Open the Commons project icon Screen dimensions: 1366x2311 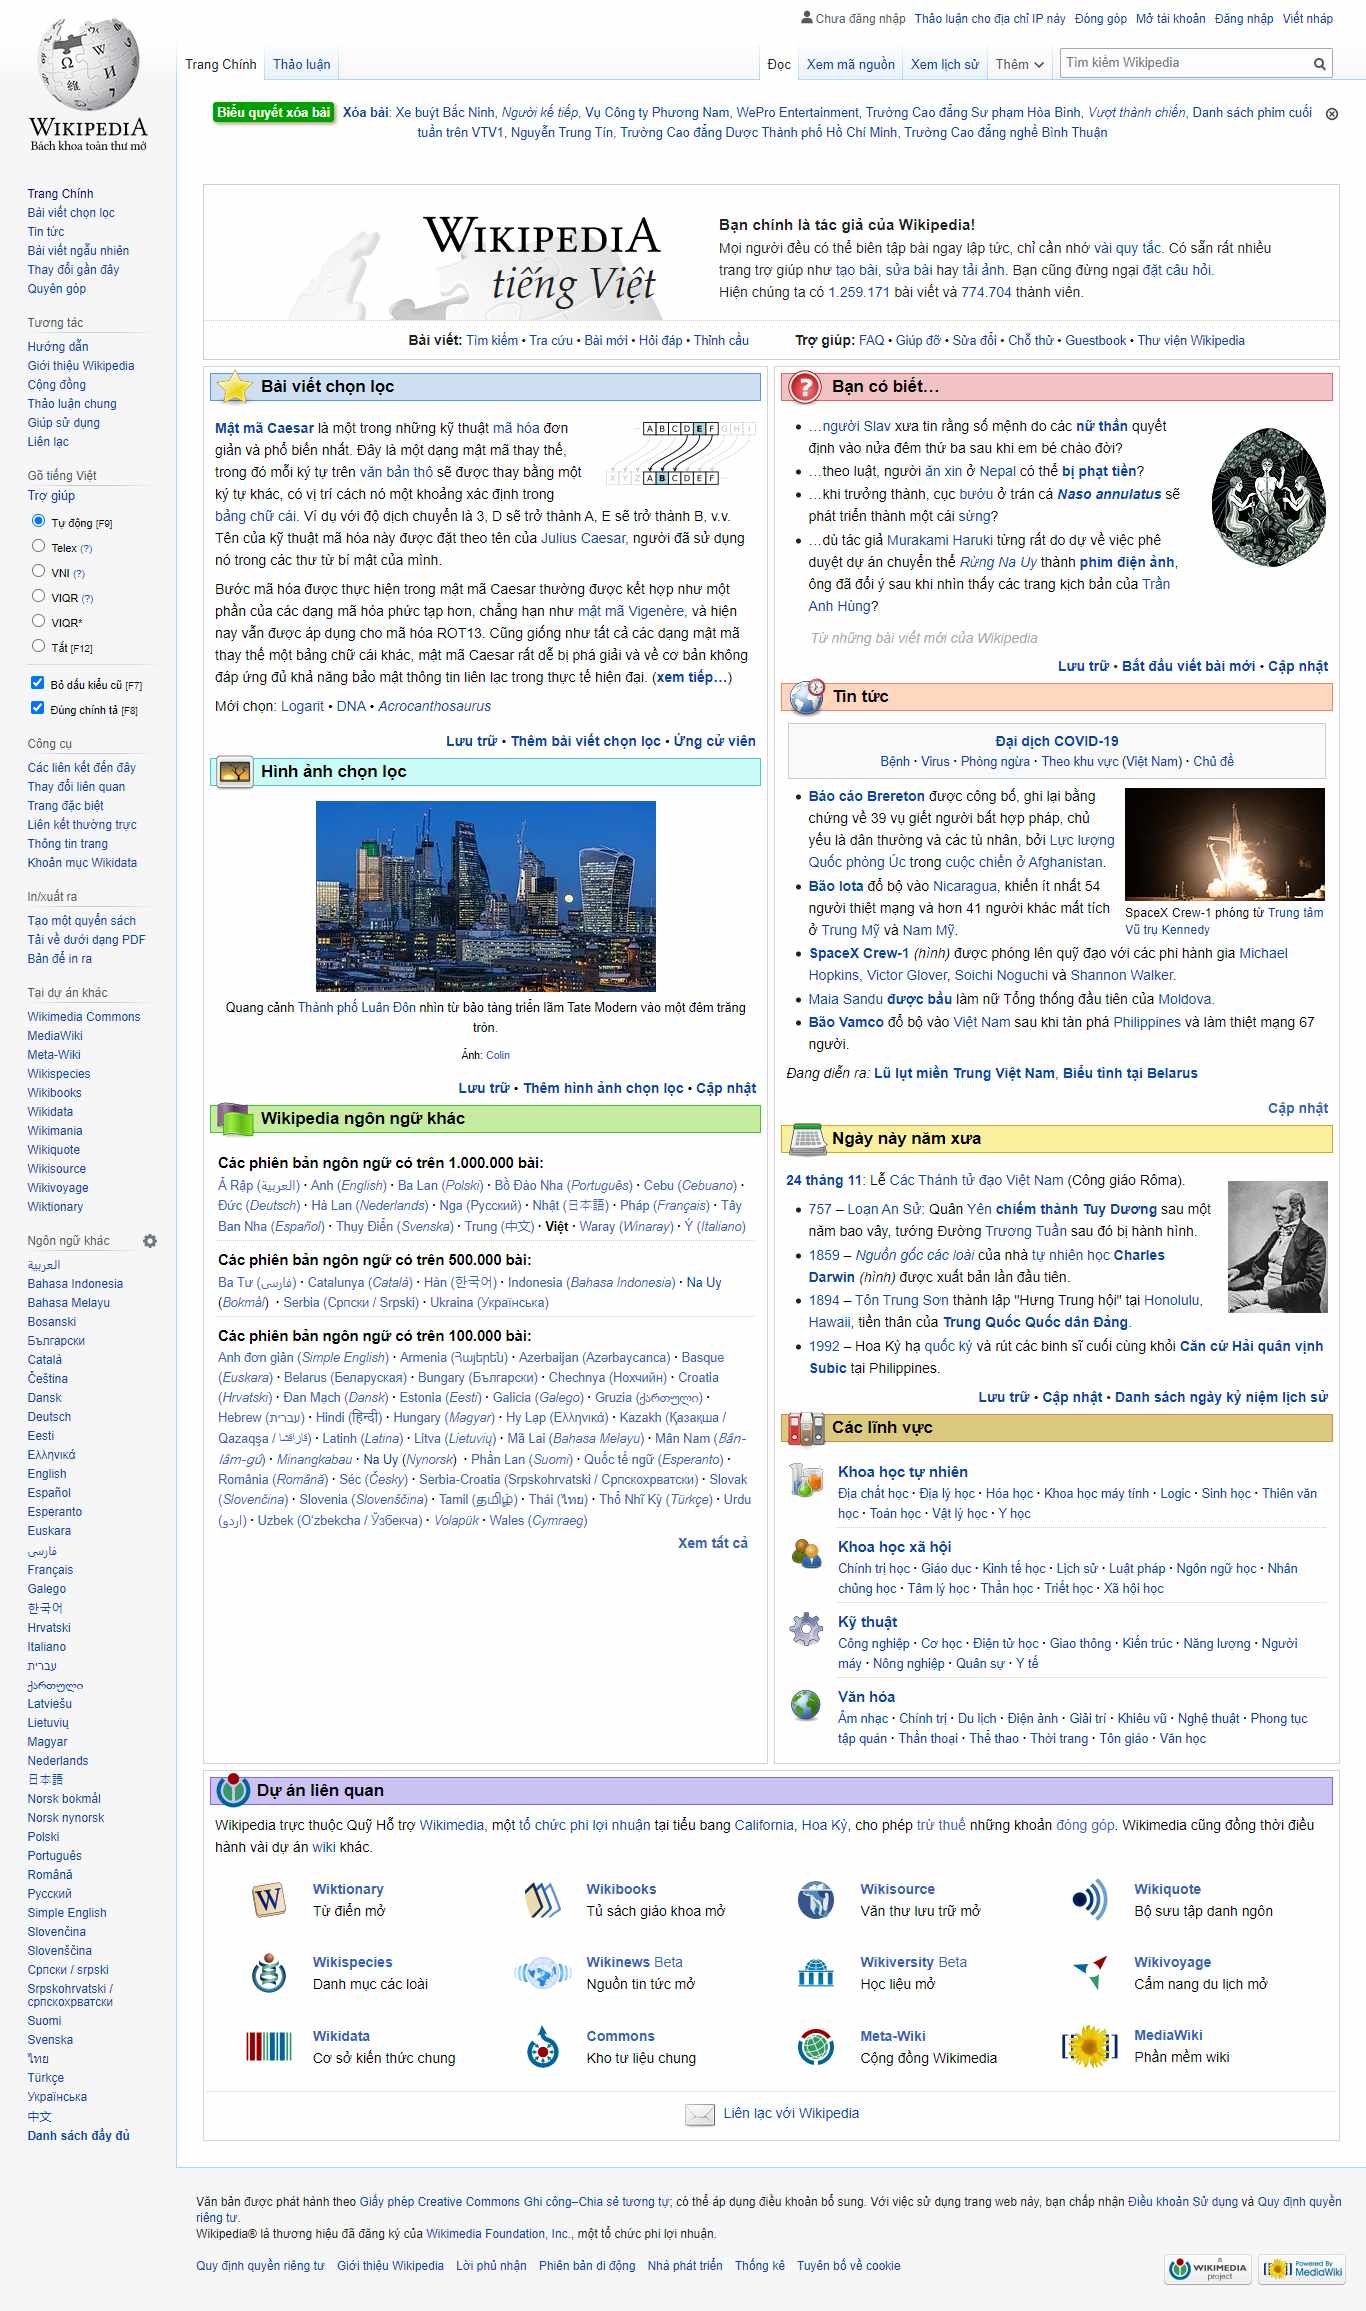tap(542, 2047)
